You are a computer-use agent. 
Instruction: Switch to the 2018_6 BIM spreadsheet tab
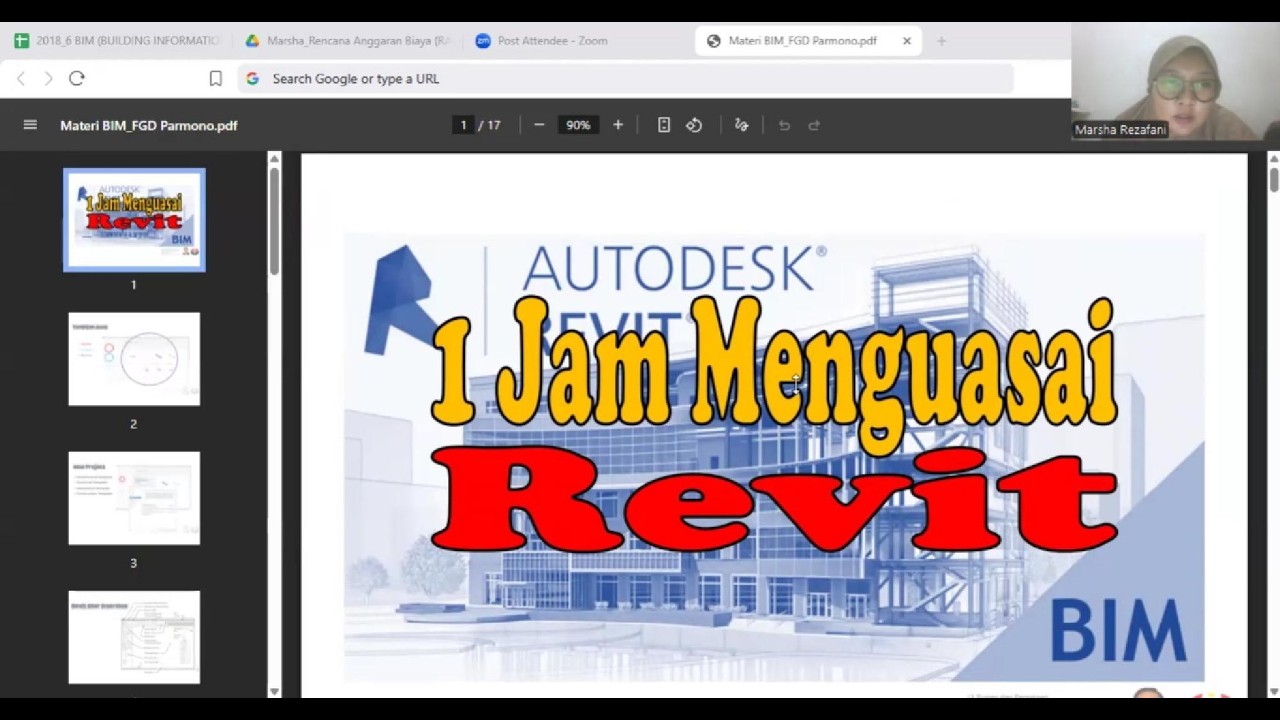117,41
